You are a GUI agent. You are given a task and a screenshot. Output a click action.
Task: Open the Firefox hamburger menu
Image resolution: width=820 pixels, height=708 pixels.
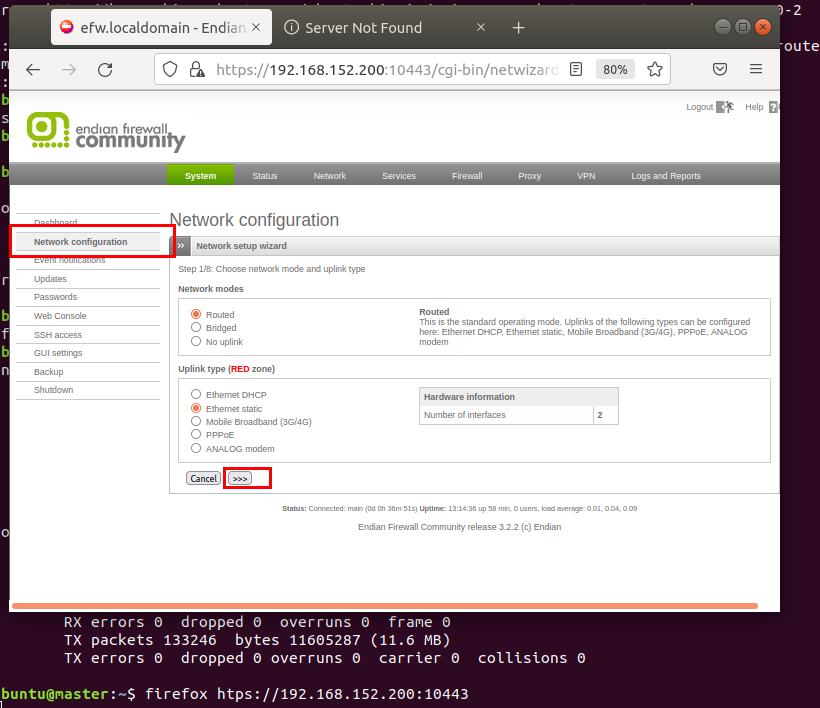point(756,69)
